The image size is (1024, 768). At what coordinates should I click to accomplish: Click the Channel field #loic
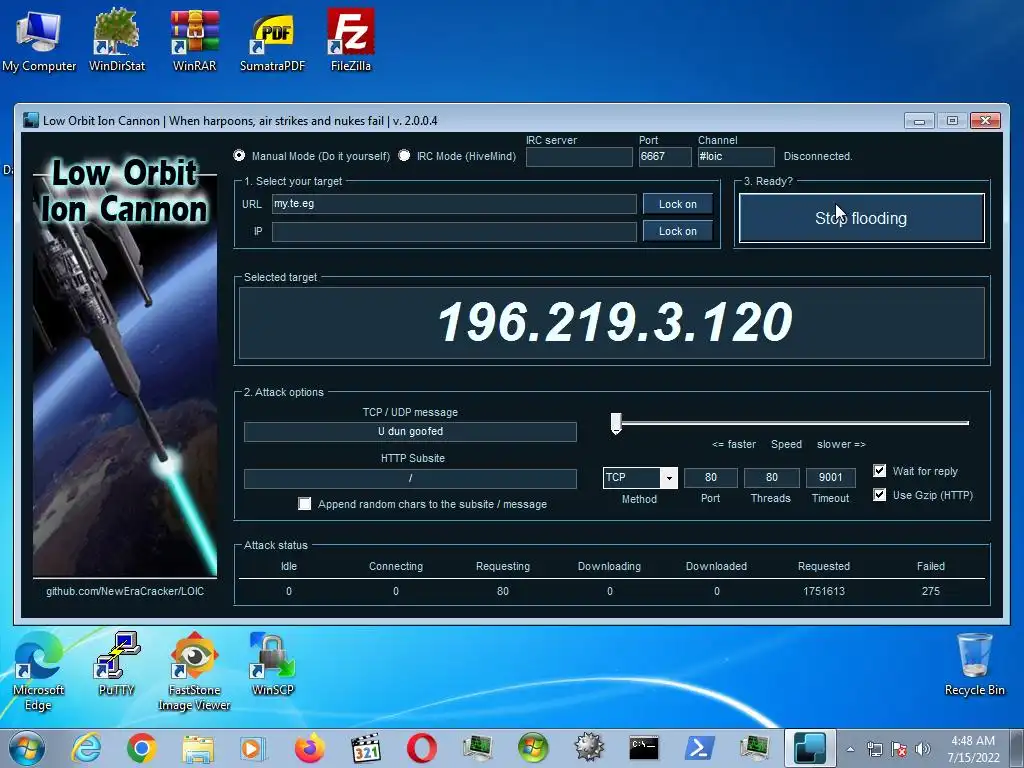(x=736, y=157)
